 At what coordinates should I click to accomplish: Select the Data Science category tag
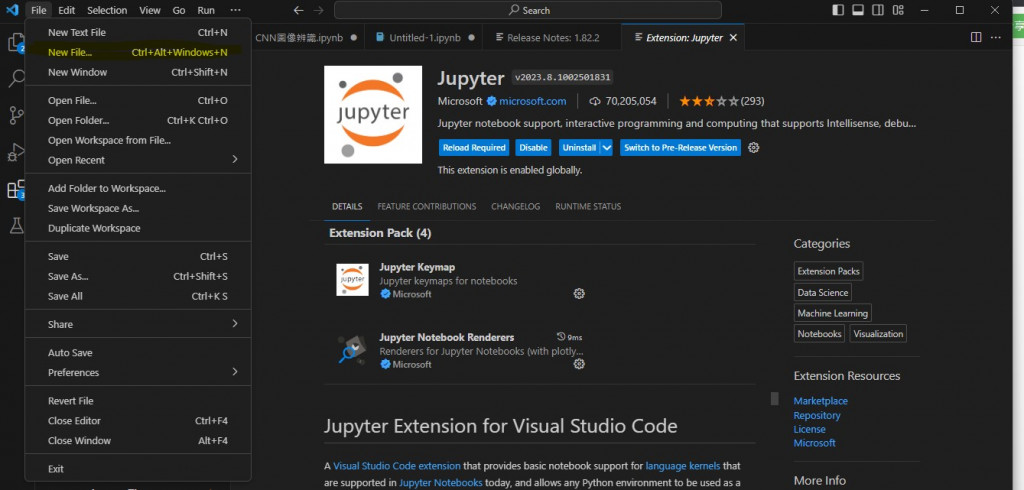click(823, 293)
